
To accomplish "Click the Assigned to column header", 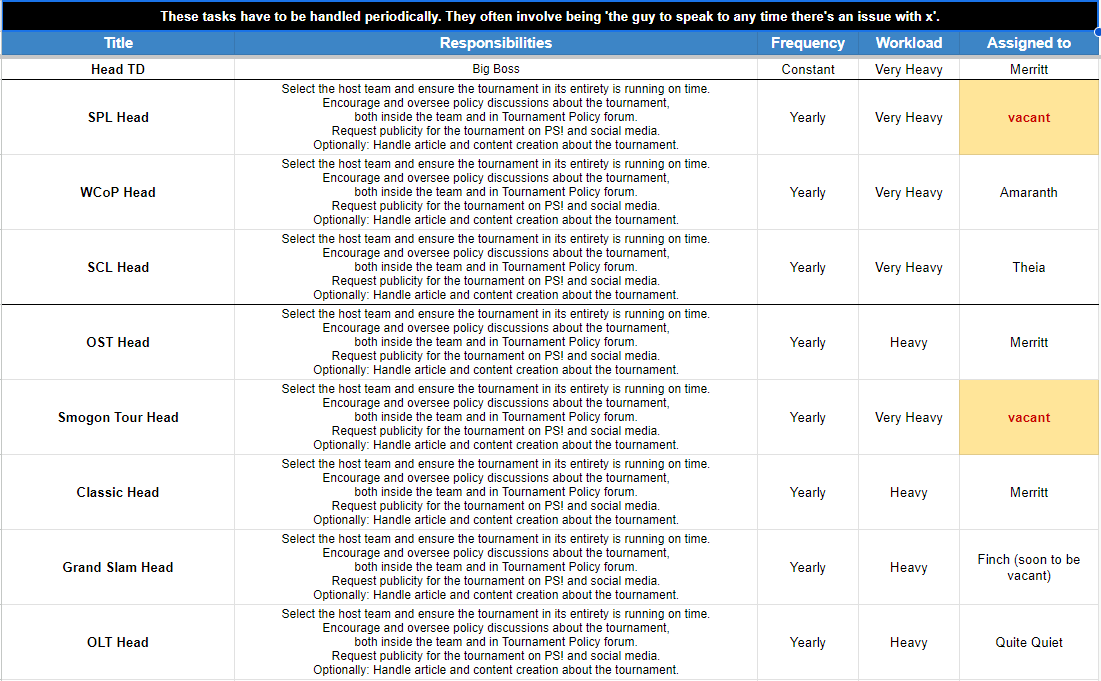I will [1029, 43].
